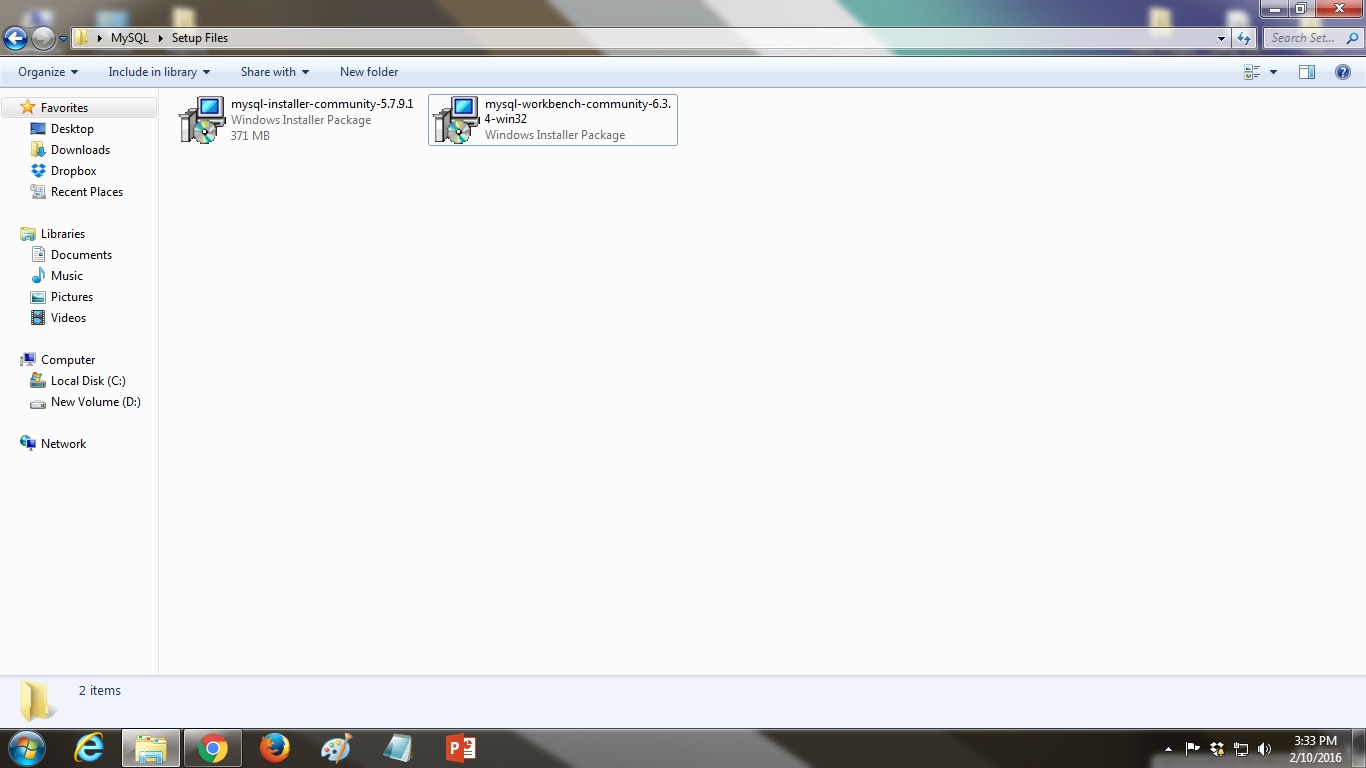This screenshot has width=1366, height=768.
Task: Select Computer in the navigation pane
Action: tap(68, 360)
